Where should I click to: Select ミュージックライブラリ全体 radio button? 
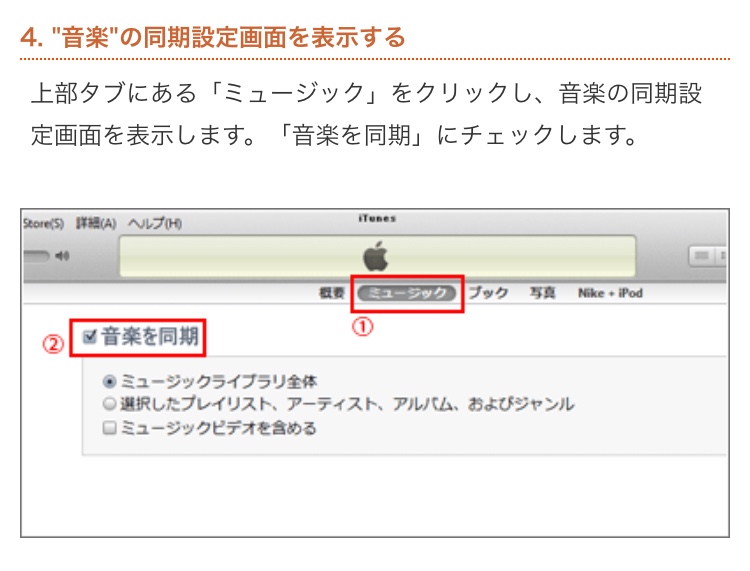pyautogui.click(x=110, y=382)
